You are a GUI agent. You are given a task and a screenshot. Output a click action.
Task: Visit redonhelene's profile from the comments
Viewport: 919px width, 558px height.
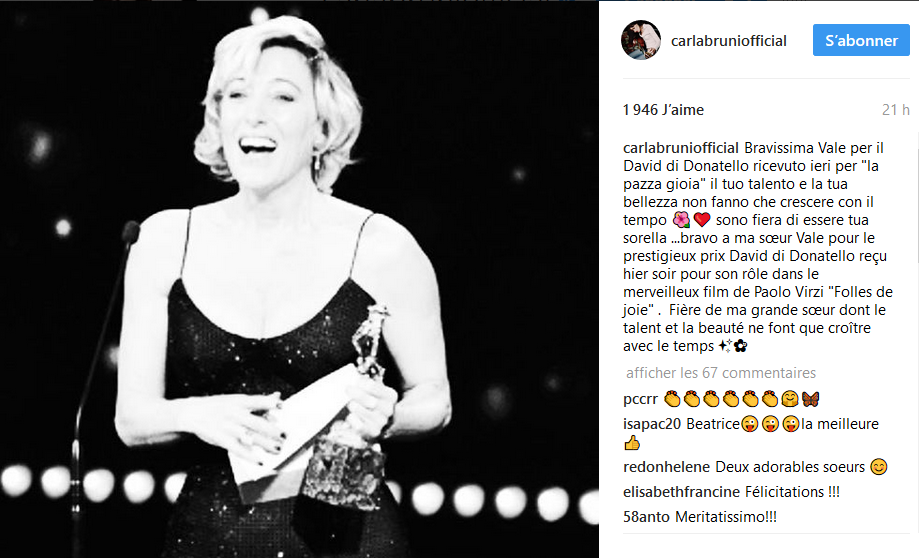pos(667,467)
